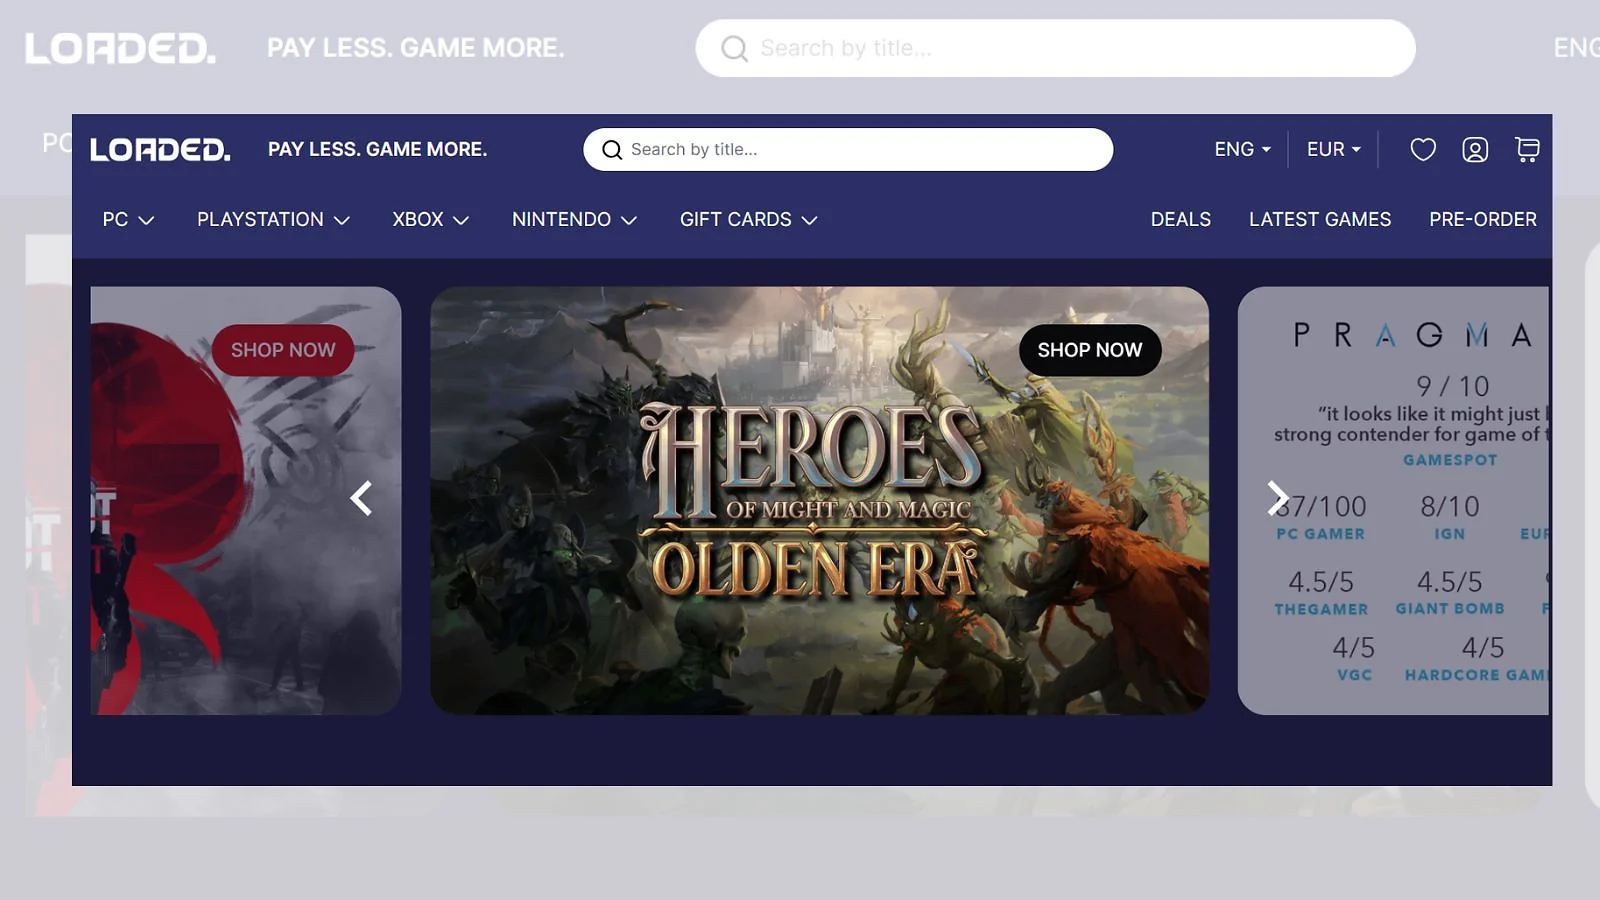
Task: Open the Heroes Olden Era banner
Action: click(x=819, y=500)
